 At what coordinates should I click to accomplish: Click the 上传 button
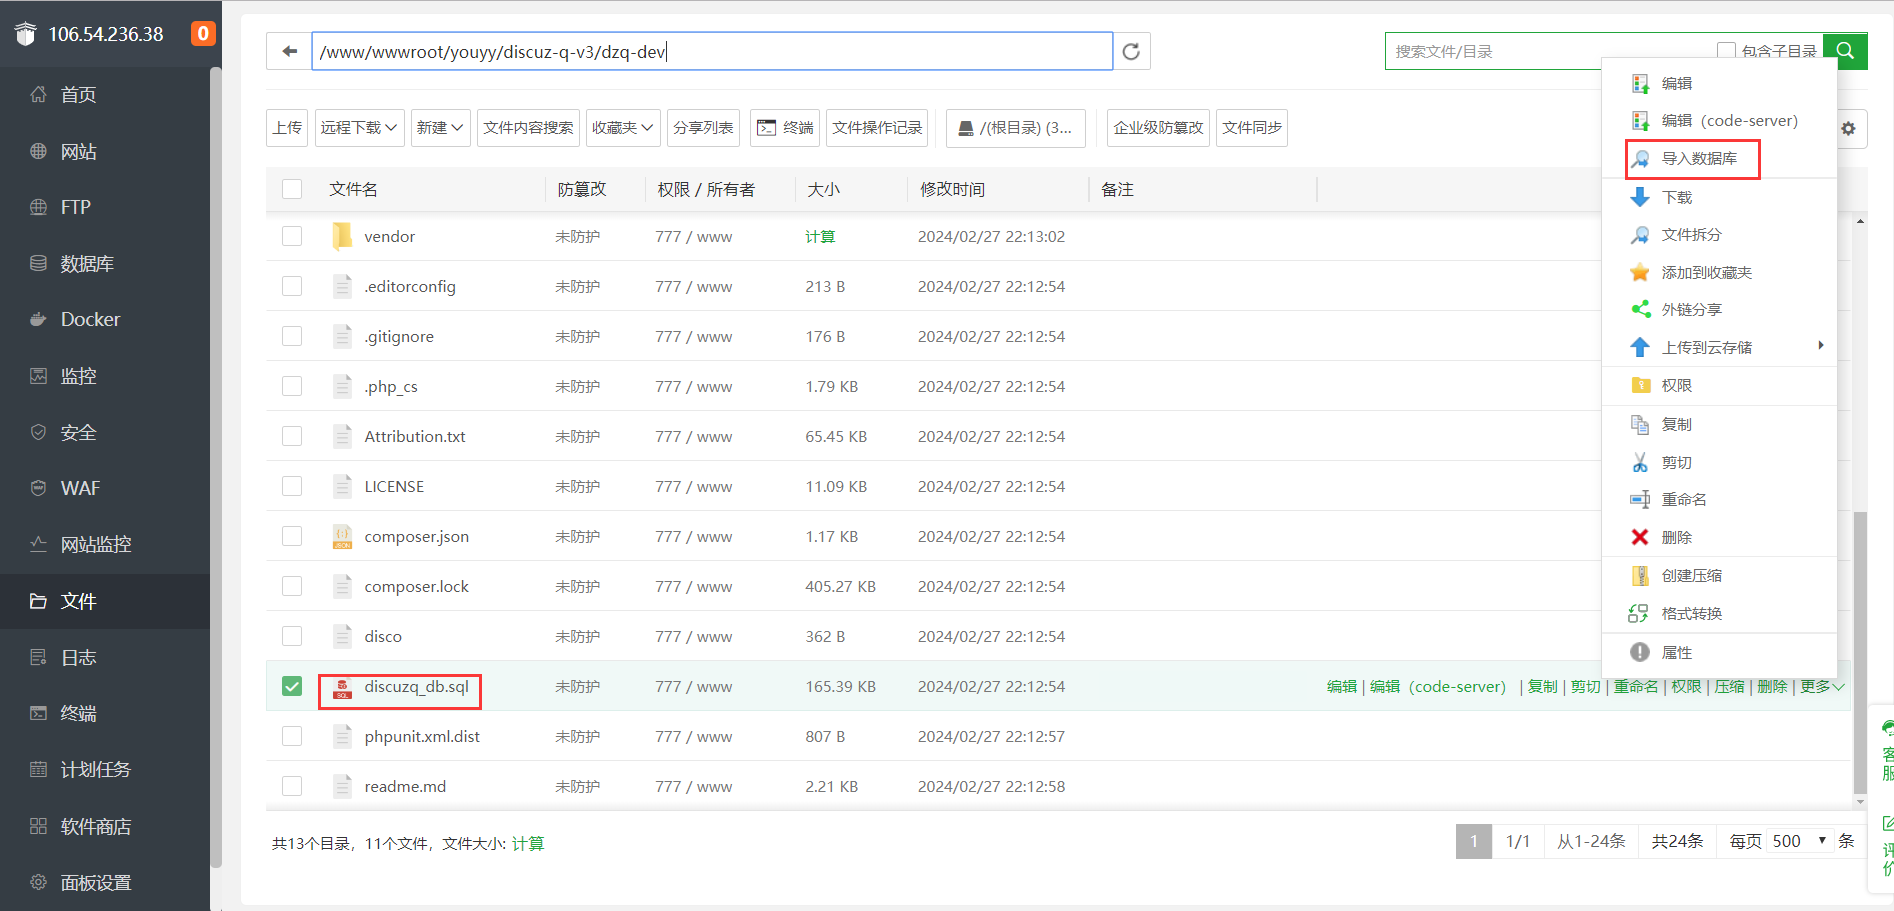(287, 128)
